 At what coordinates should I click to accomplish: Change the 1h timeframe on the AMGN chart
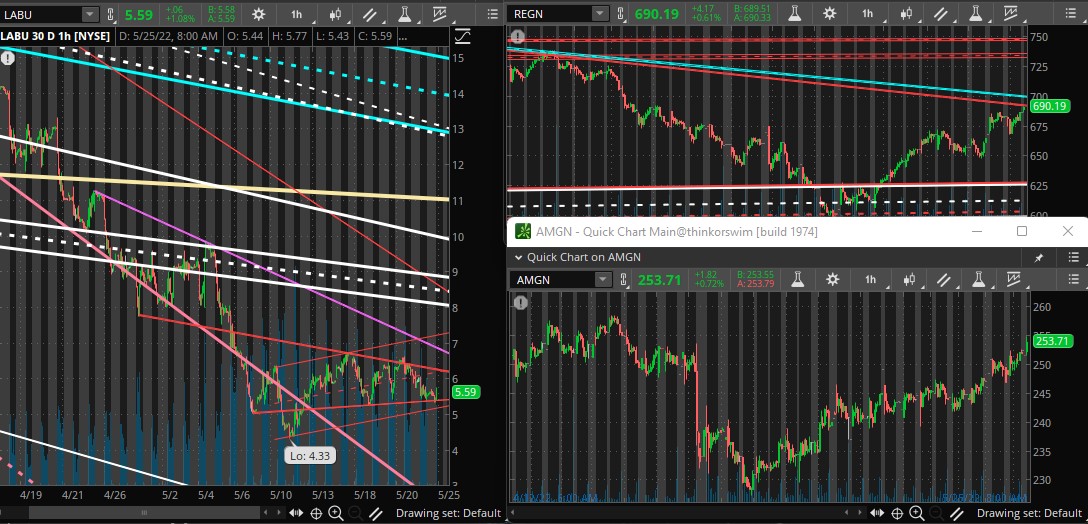(870, 280)
